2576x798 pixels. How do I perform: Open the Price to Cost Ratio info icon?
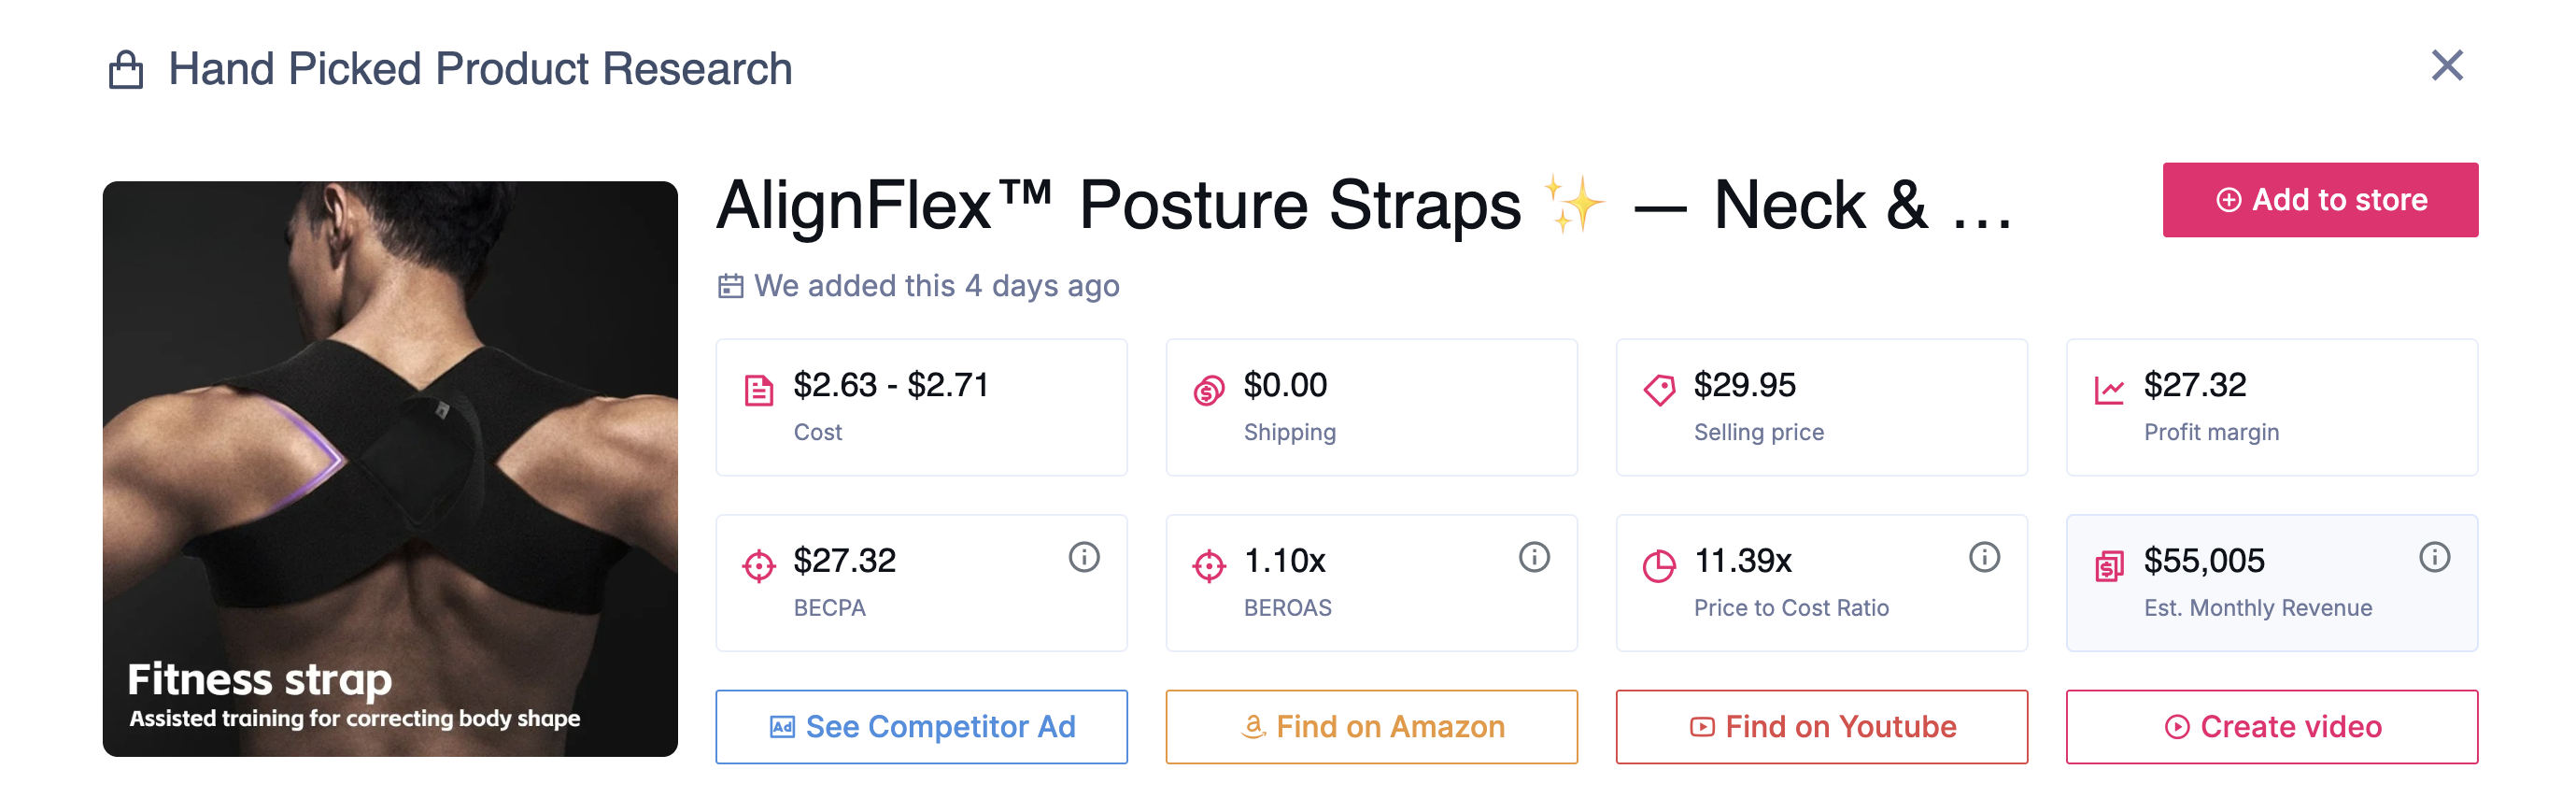(x=1985, y=558)
